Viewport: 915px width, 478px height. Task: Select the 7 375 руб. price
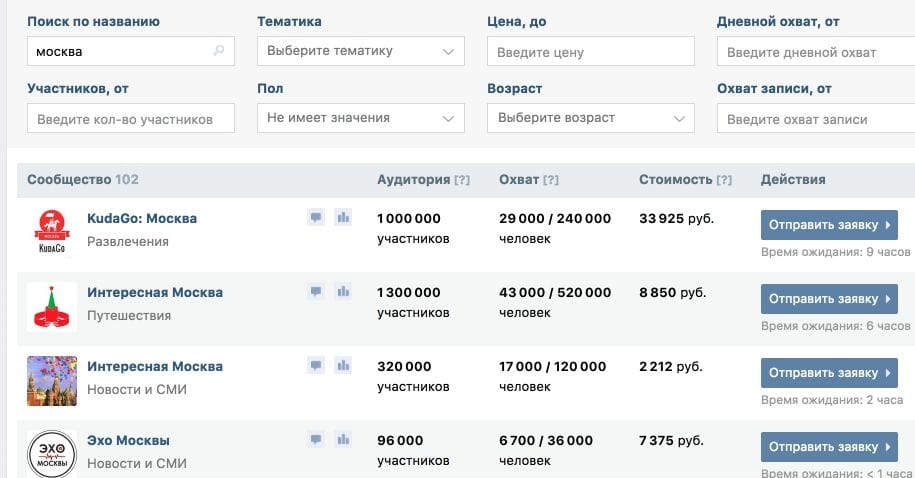tap(671, 441)
